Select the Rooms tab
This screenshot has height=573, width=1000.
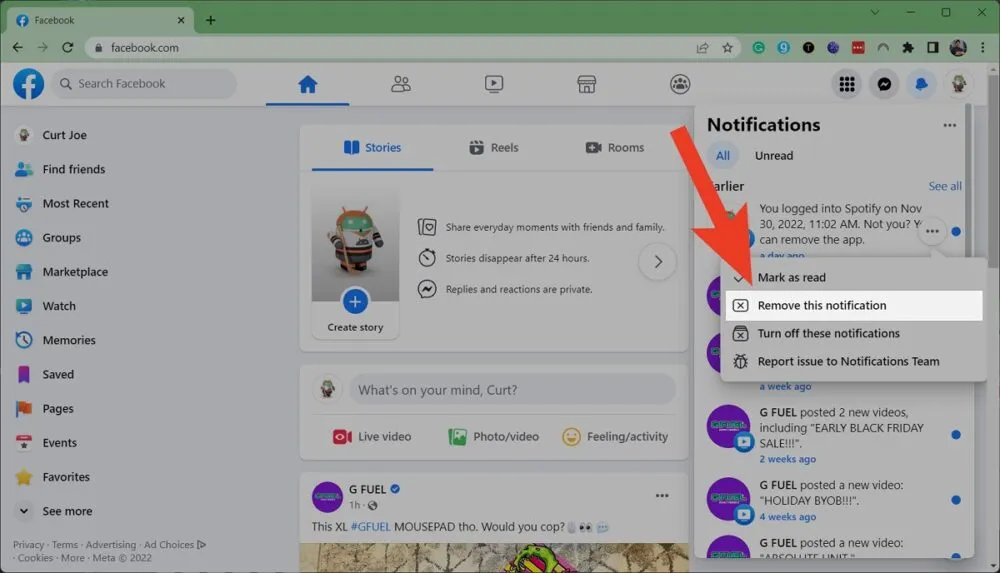click(x=615, y=147)
